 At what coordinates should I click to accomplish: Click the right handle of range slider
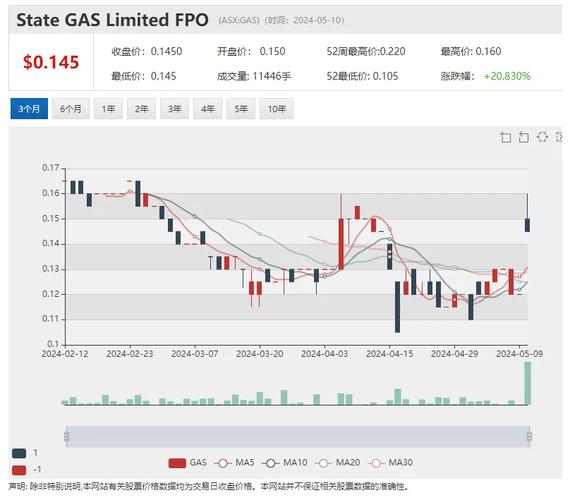529,436
